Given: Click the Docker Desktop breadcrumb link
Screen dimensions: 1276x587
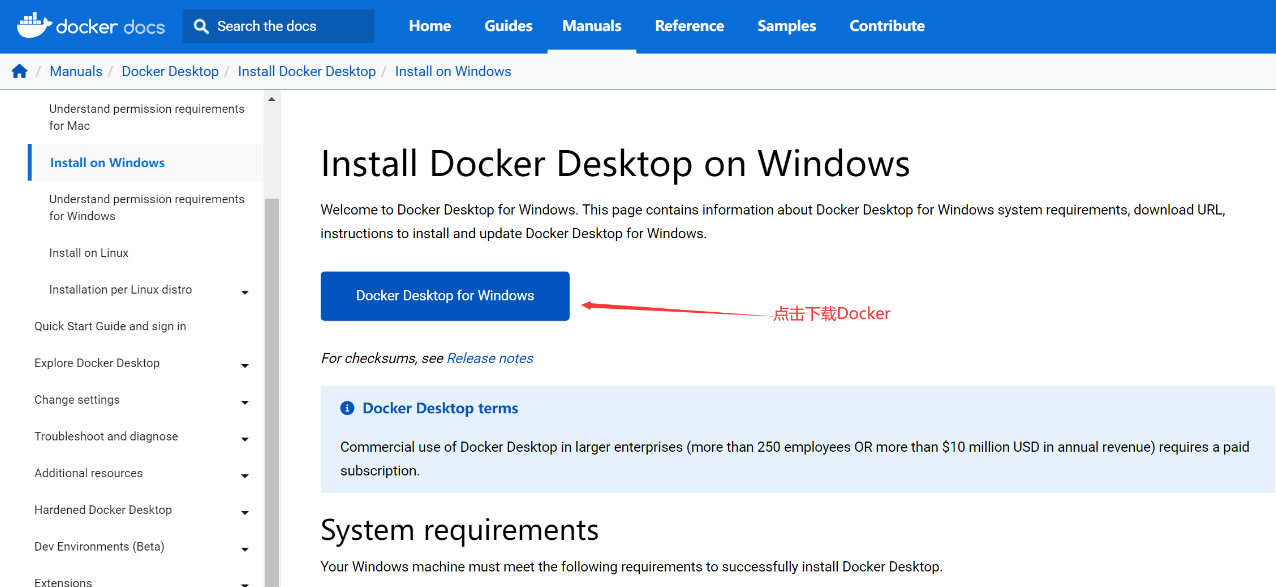Looking at the screenshot, I should (170, 71).
